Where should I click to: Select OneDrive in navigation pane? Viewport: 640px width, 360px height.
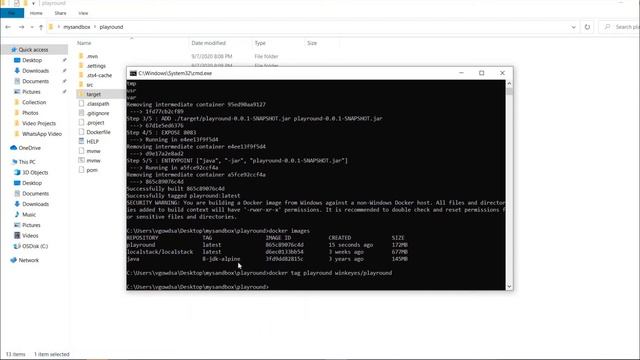(29, 148)
